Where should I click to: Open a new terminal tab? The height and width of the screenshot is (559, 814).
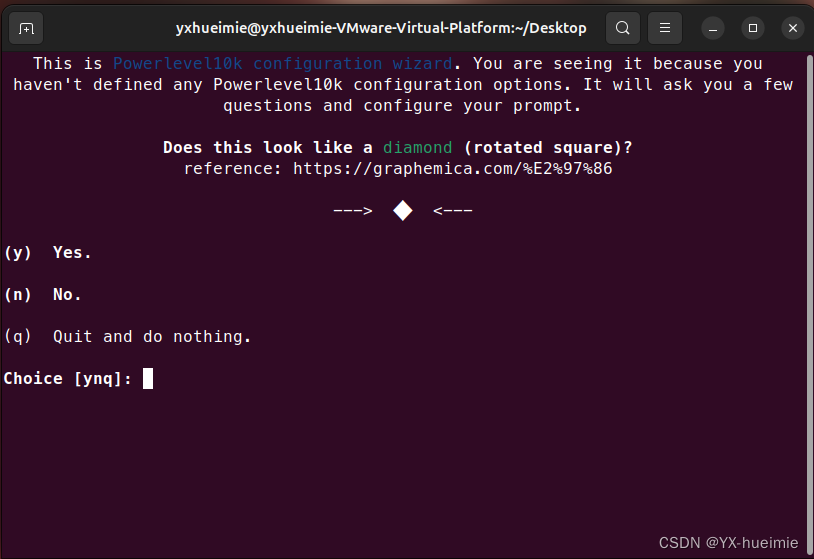coord(26,28)
